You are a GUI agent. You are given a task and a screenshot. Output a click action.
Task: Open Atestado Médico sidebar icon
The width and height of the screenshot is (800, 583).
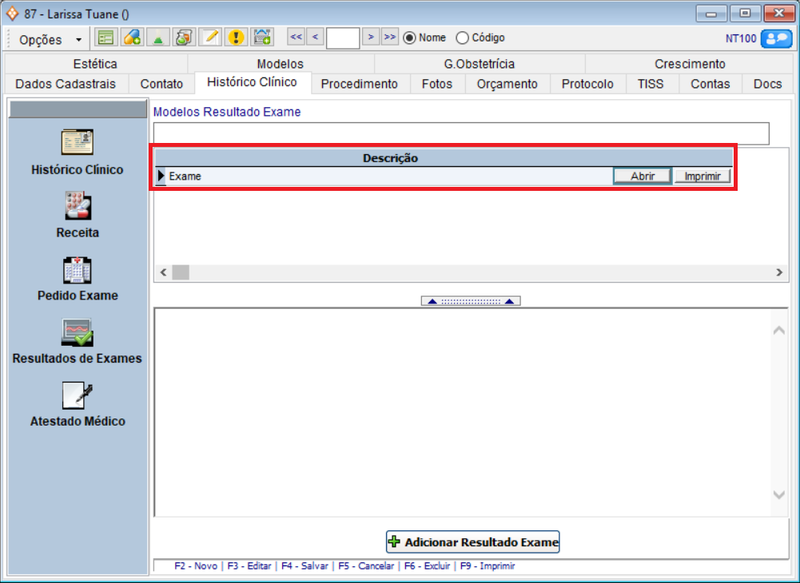click(x=77, y=395)
